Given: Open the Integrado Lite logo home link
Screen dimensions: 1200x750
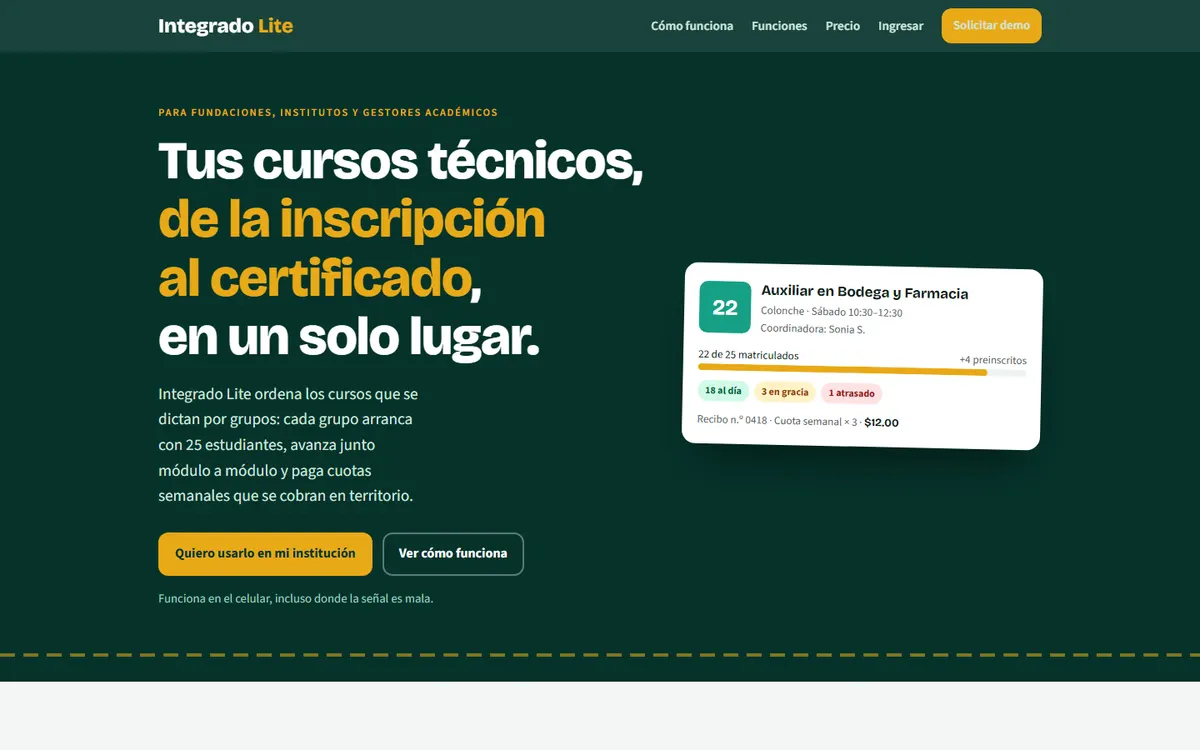Looking at the screenshot, I should tap(226, 26).
